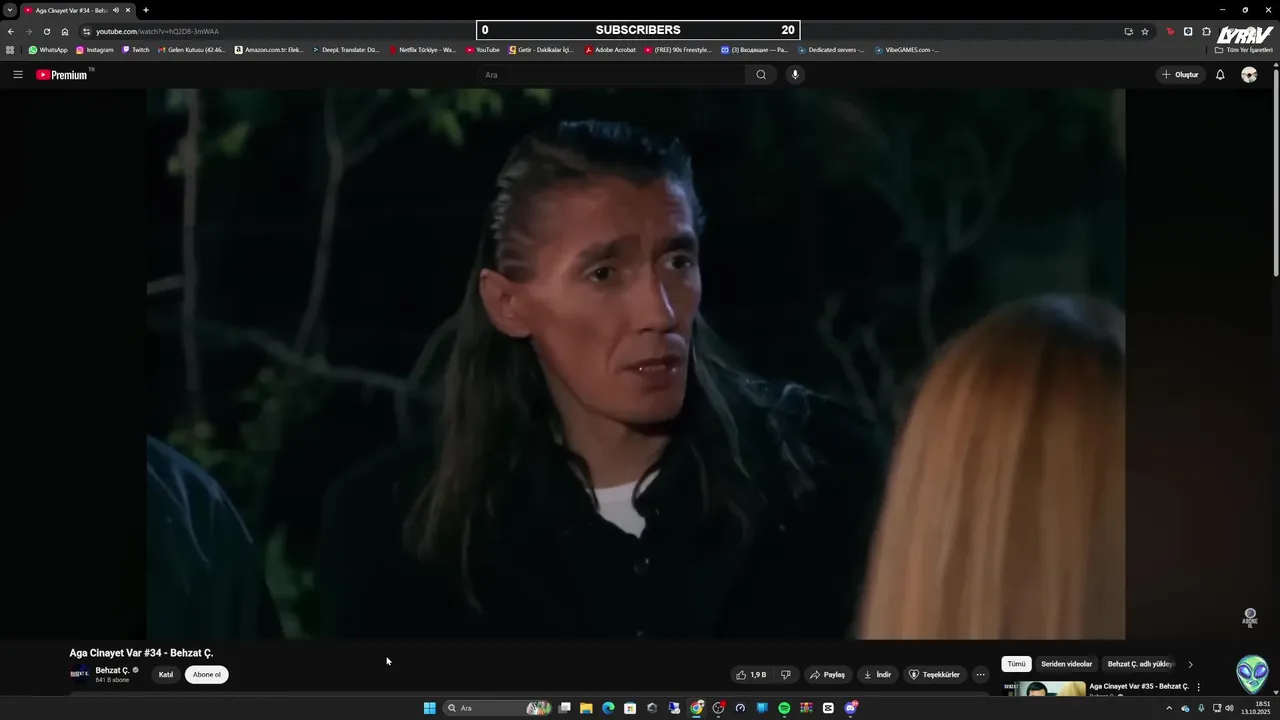Open the Instagram bookmark

point(95,50)
